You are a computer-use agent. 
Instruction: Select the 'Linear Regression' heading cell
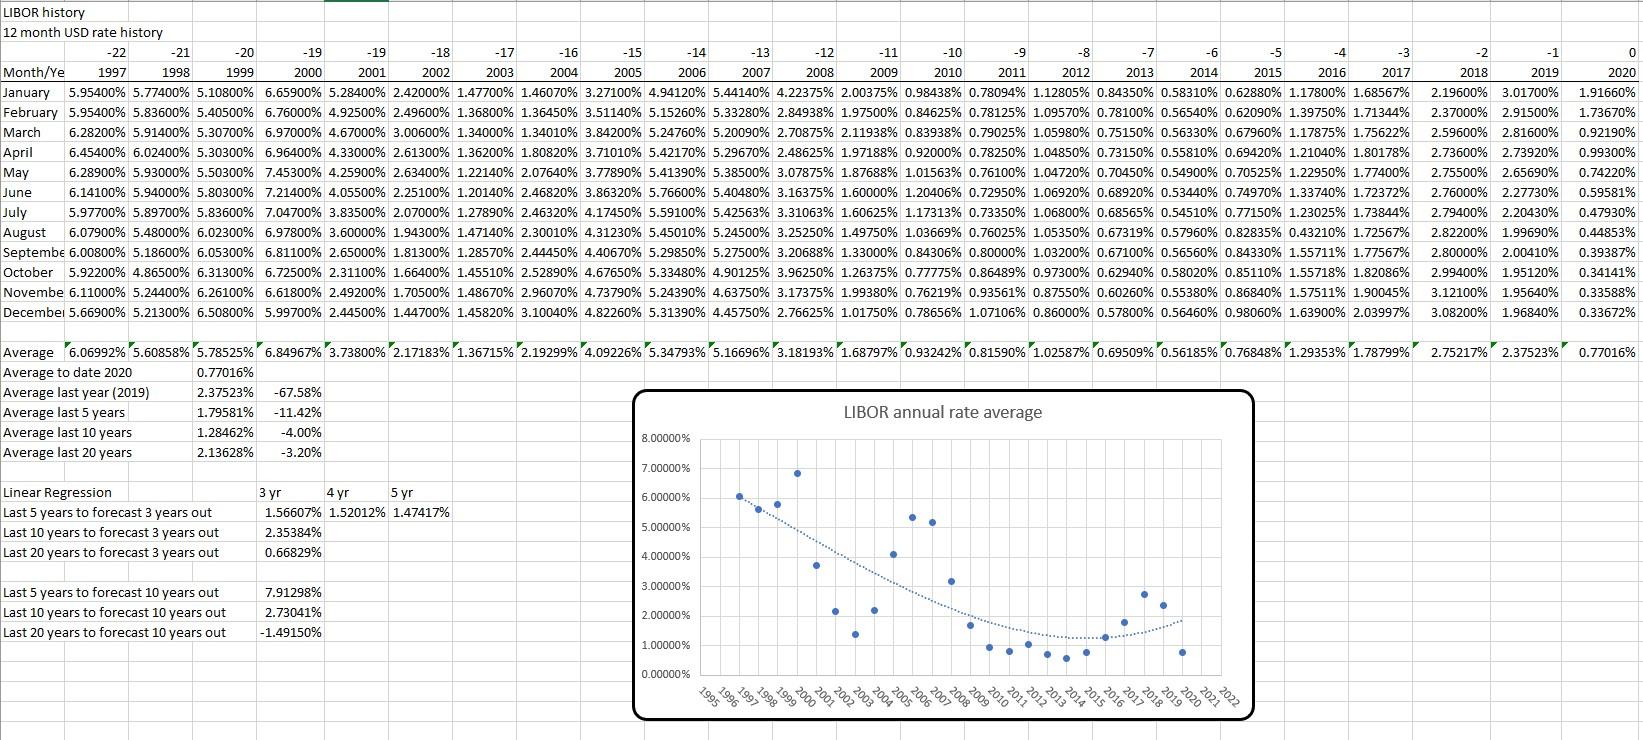tap(57, 492)
